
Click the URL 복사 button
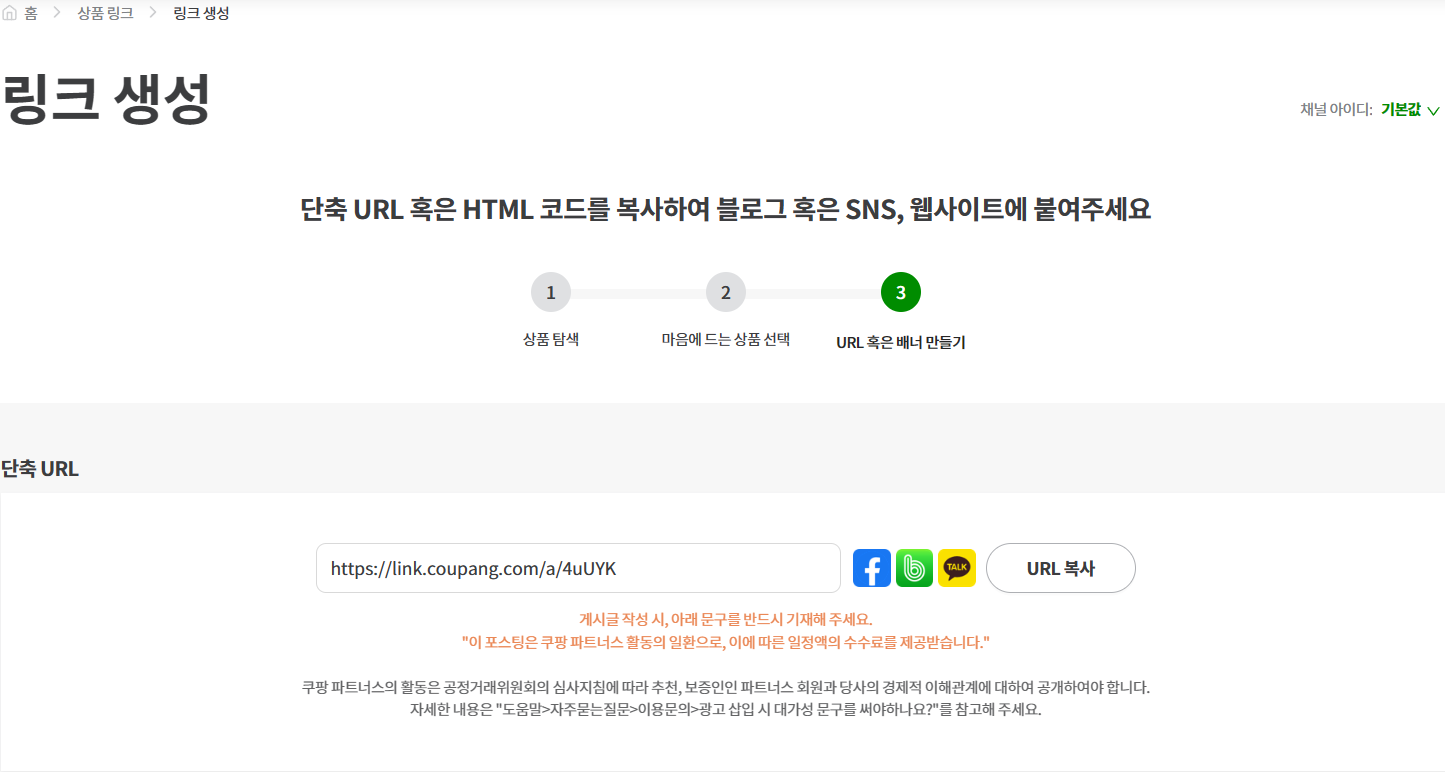click(x=1060, y=567)
